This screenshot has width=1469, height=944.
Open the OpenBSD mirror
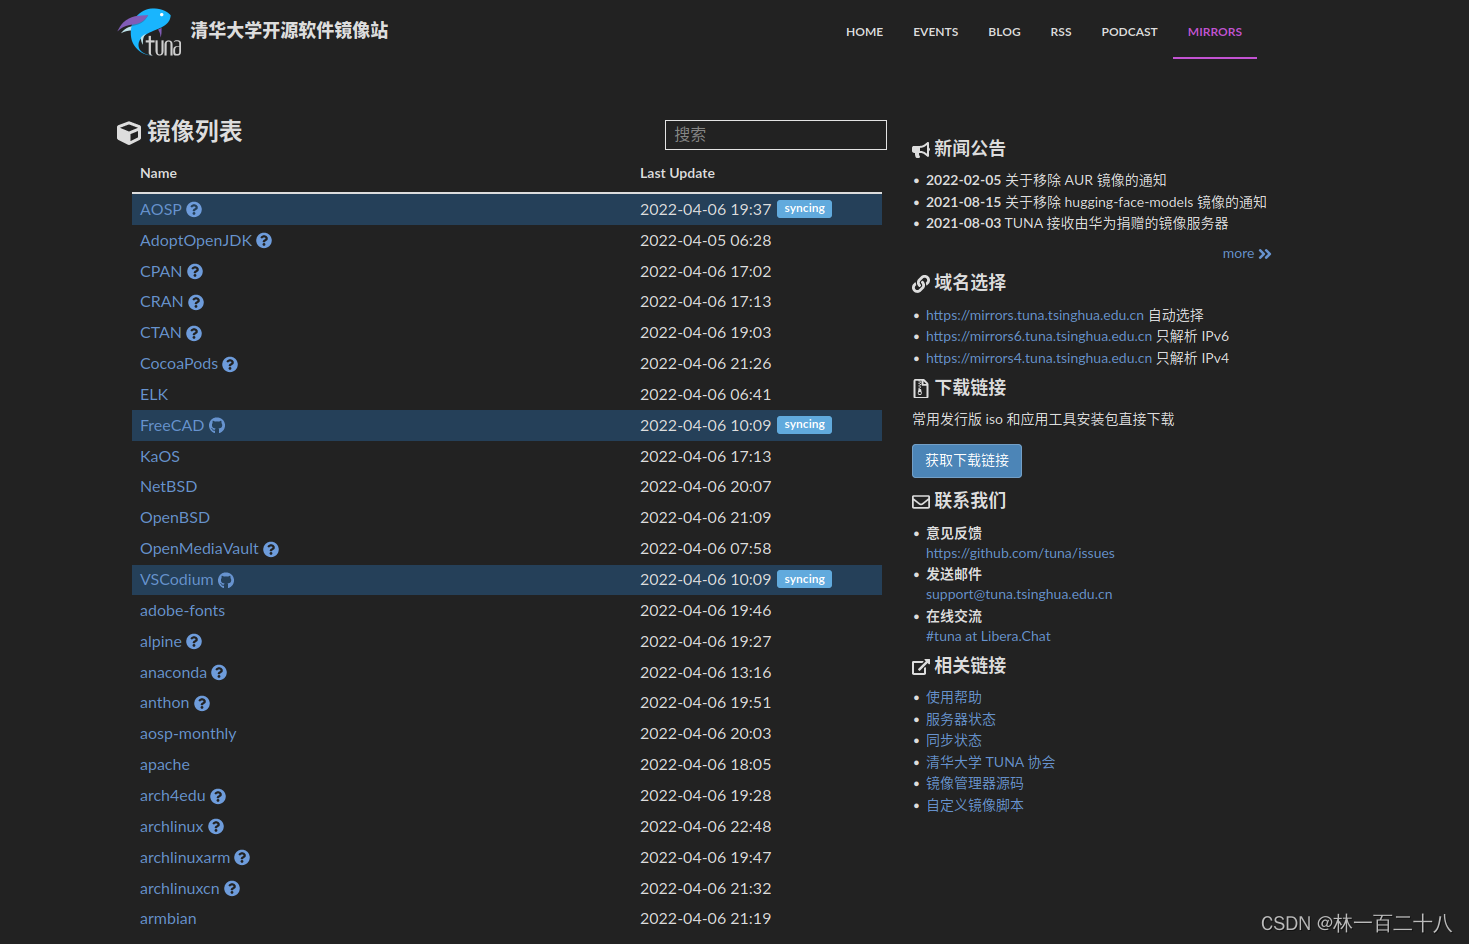175,518
